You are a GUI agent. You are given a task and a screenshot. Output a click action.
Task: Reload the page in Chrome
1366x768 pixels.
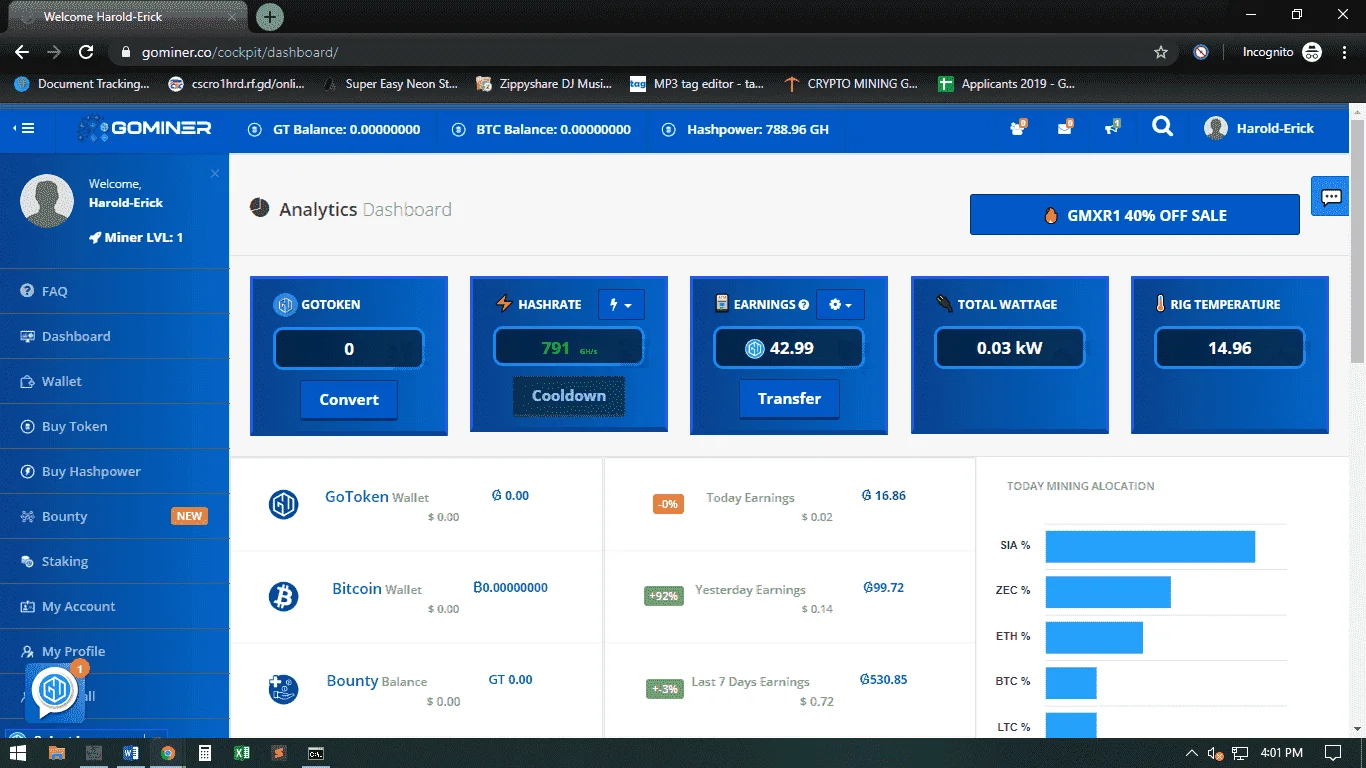[x=86, y=52]
